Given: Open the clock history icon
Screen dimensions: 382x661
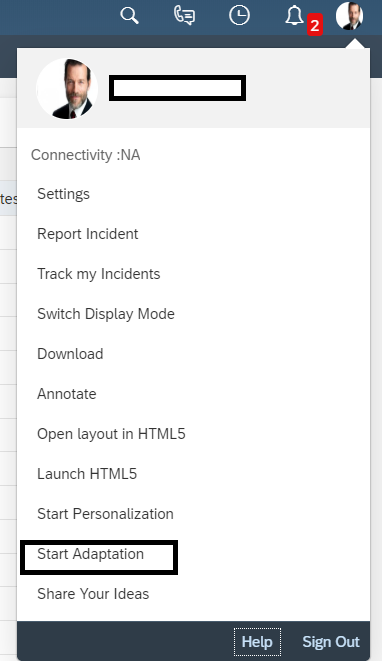Looking at the screenshot, I should coord(239,16).
